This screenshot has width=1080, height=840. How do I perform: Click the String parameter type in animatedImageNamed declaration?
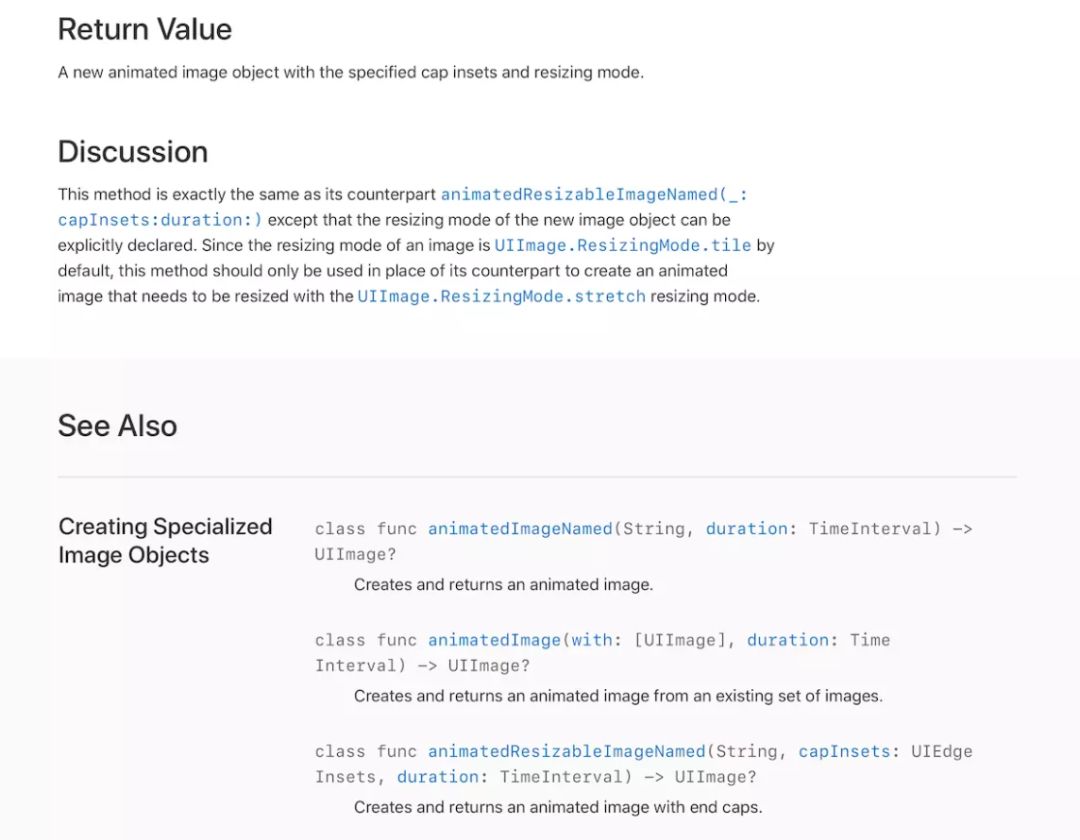(x=653, y=529)
